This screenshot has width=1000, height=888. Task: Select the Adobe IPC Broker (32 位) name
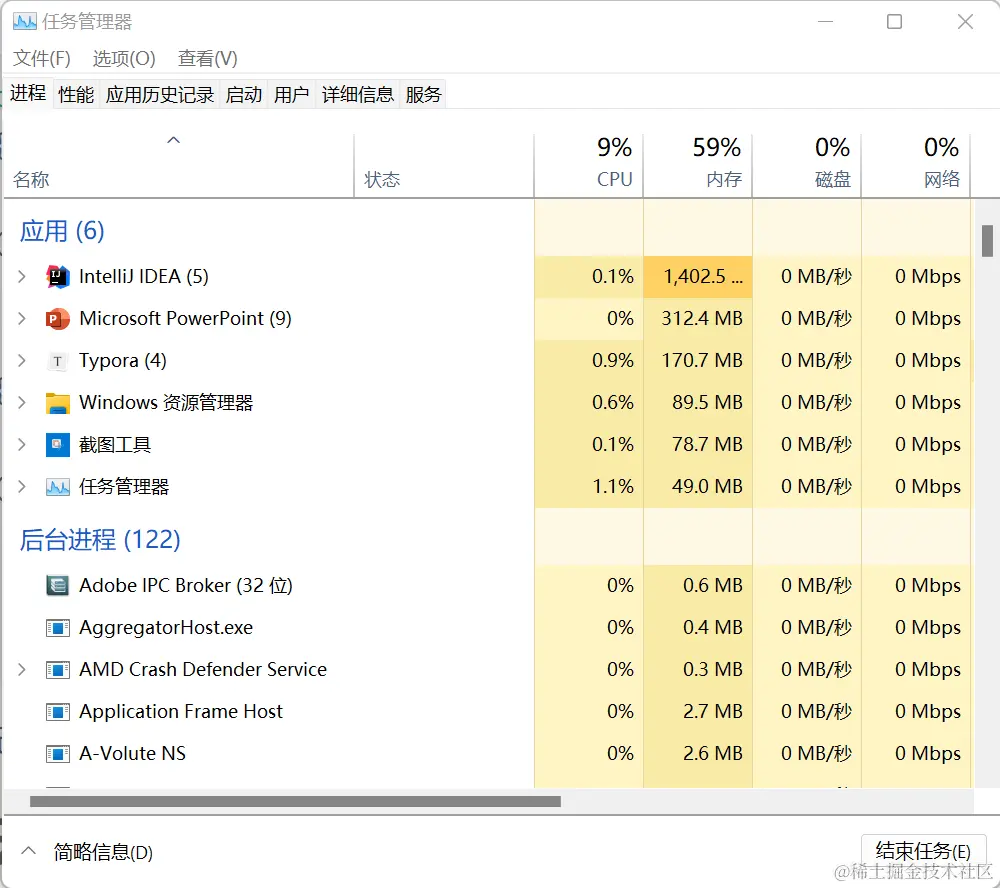pyautogui.click(x=186, y=585)
